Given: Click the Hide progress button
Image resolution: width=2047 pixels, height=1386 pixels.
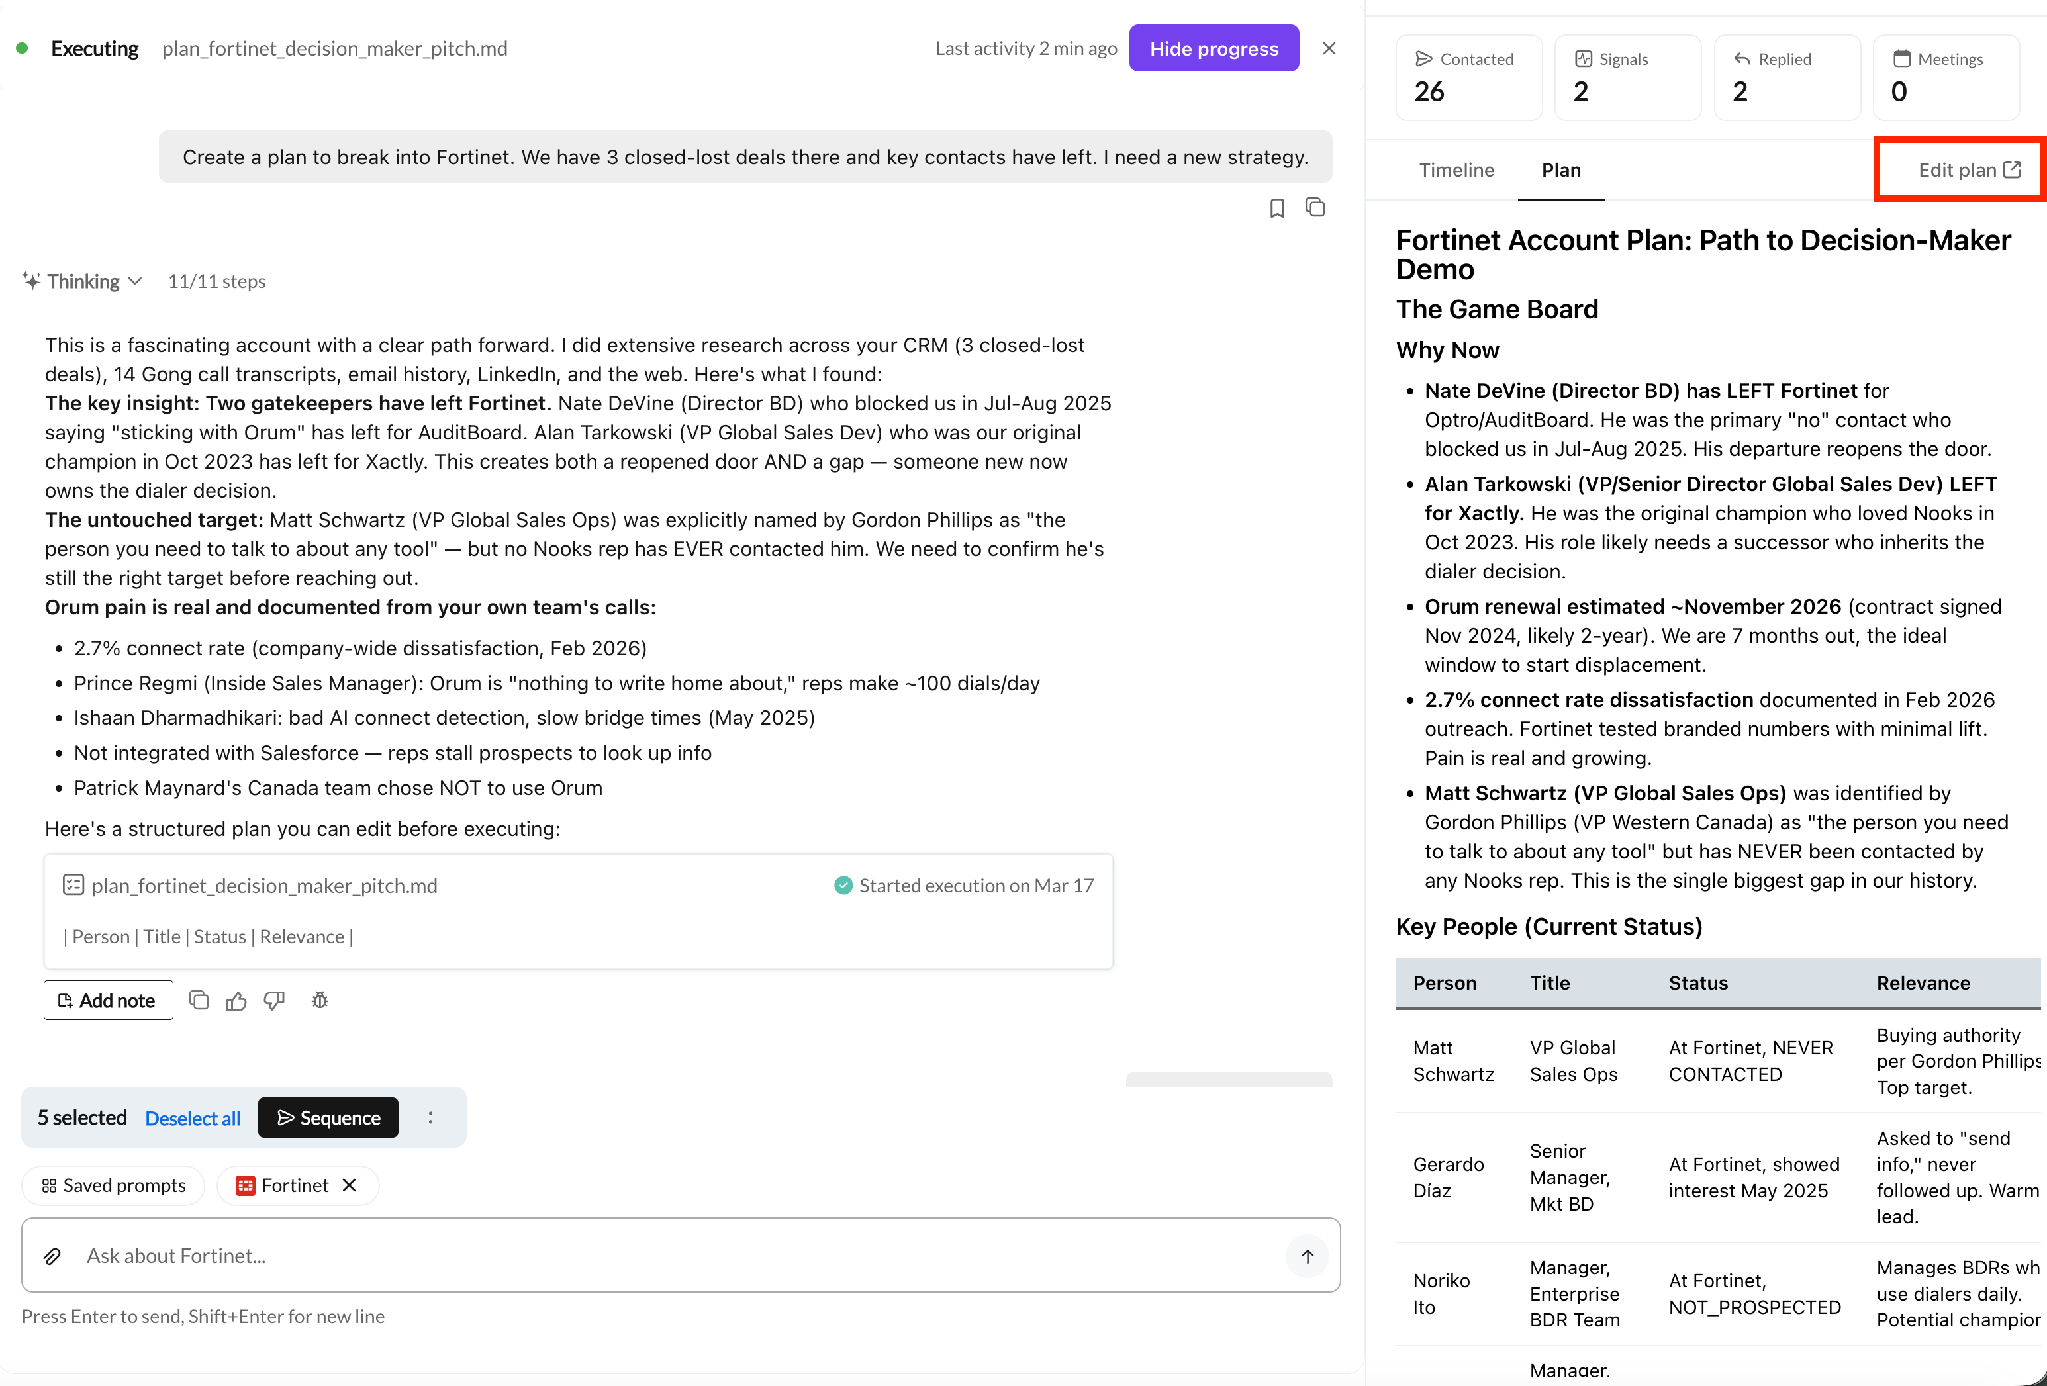Looking at the screenshot, I should [x=1213, y=48].
